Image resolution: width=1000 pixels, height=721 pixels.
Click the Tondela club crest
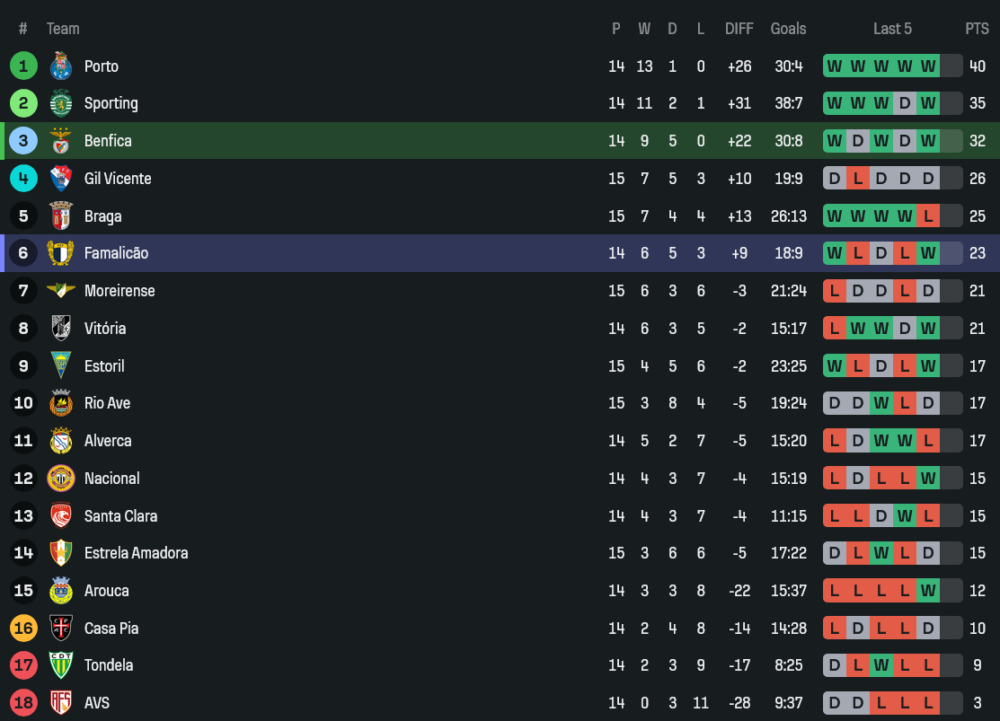[61, 665]
